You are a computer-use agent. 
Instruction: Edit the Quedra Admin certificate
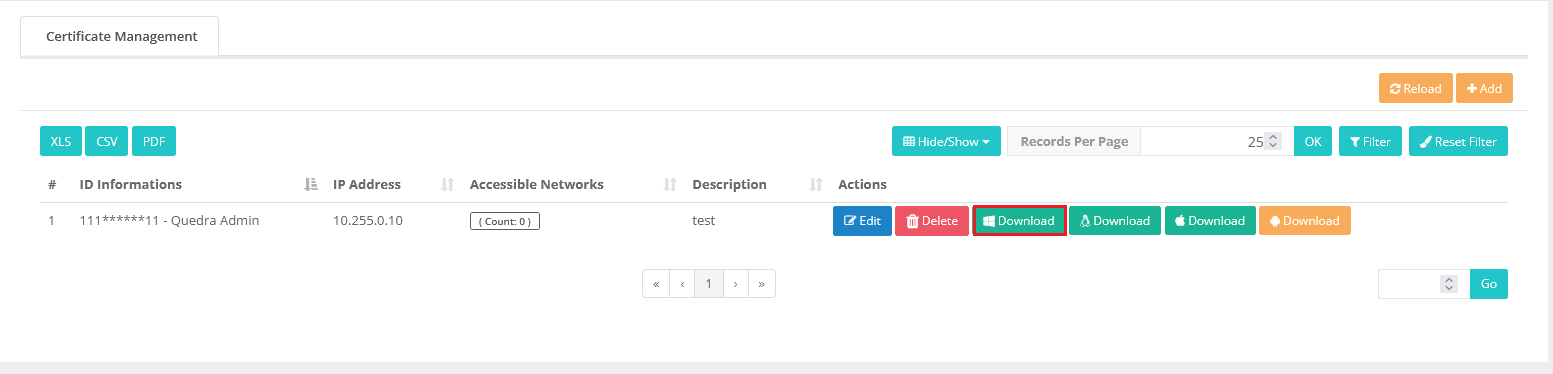(862, 221)
